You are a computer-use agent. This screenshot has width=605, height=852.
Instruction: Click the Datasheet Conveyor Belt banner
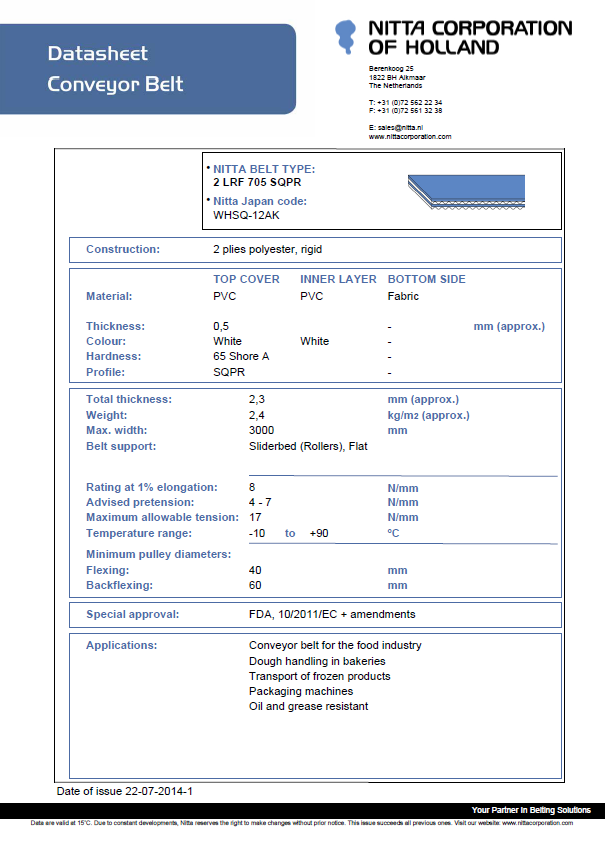(148, 69)
